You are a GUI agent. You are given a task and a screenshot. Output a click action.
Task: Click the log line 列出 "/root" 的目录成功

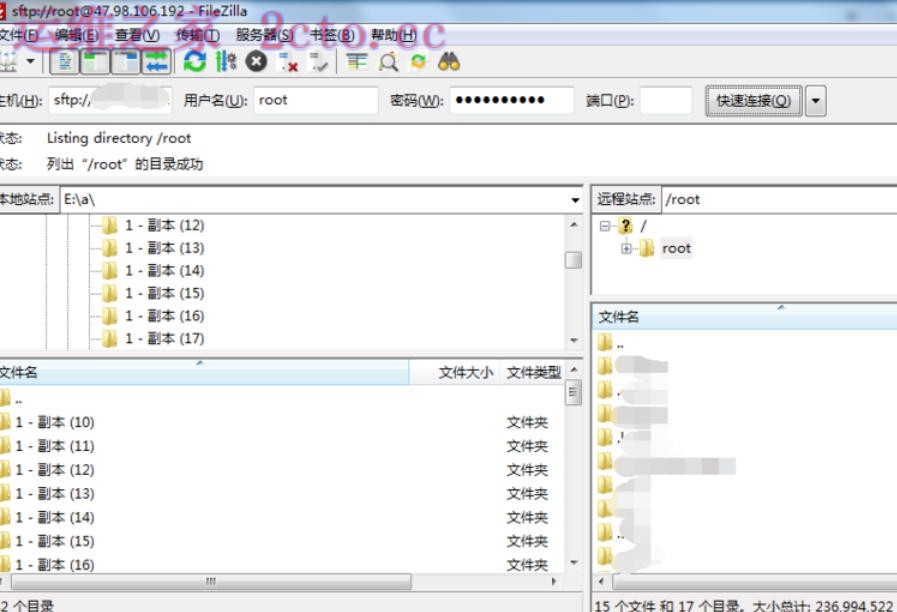click(125, 165)
